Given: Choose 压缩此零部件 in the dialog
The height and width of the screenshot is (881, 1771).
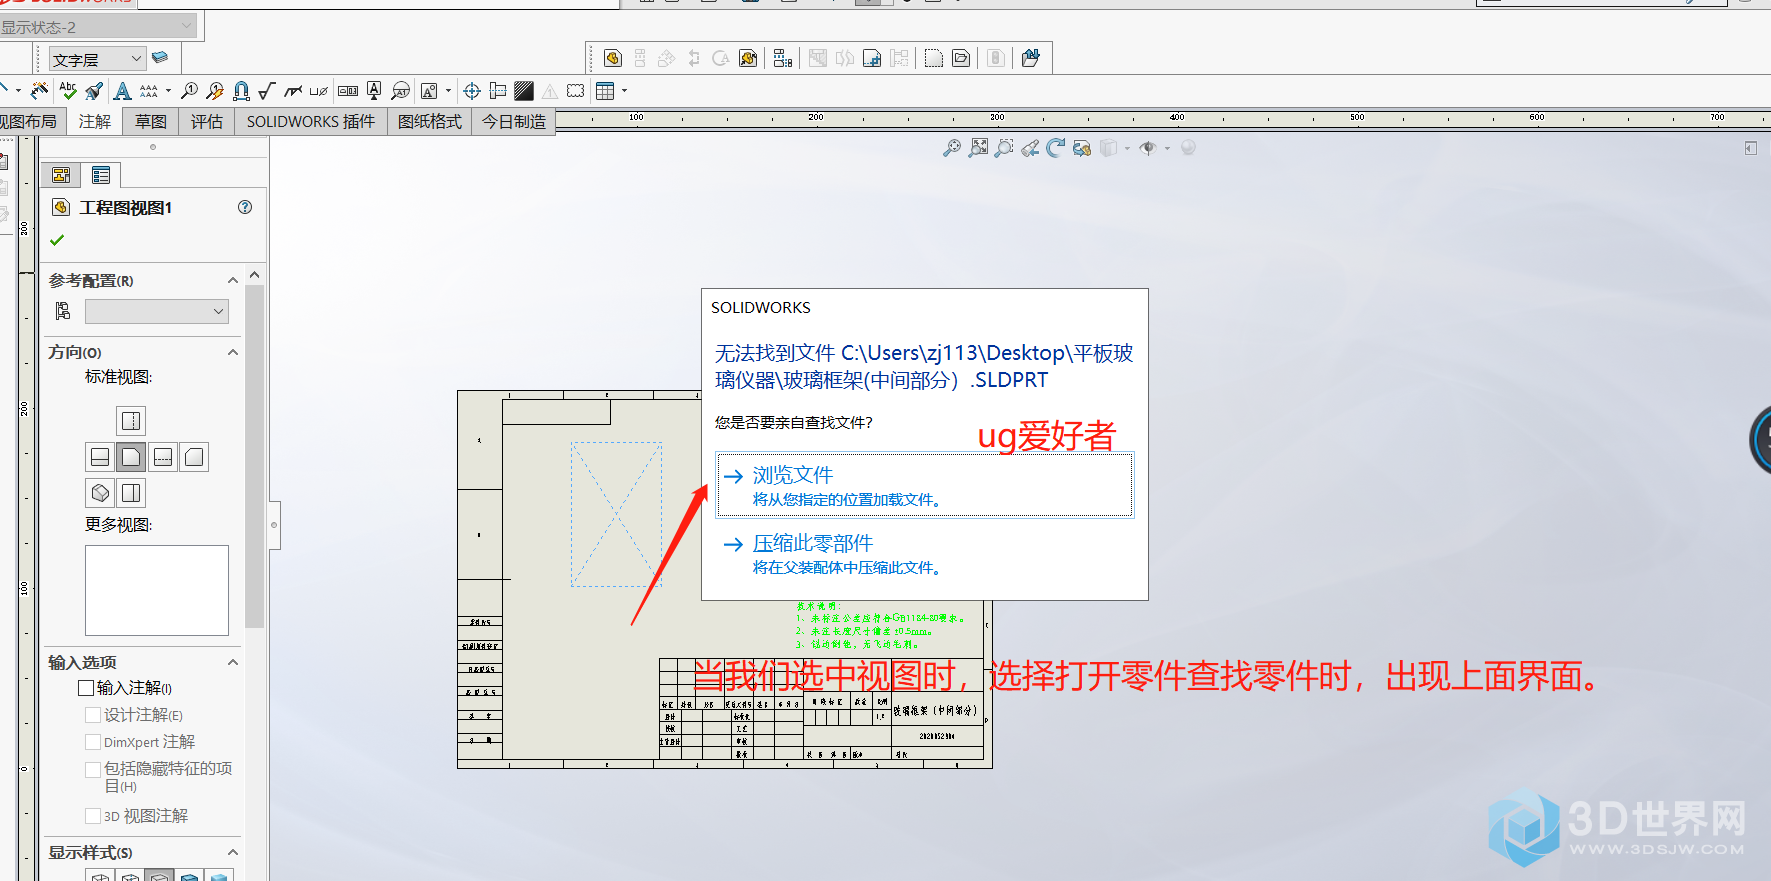Looking at the screenshot, I should click(x=925, y=554).
